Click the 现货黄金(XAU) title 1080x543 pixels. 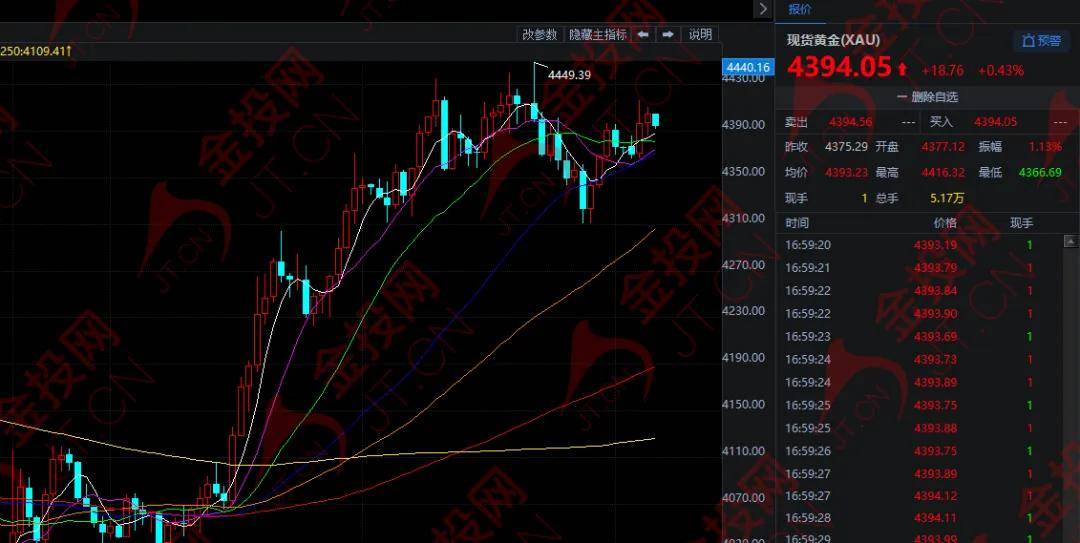click(833, 40)
